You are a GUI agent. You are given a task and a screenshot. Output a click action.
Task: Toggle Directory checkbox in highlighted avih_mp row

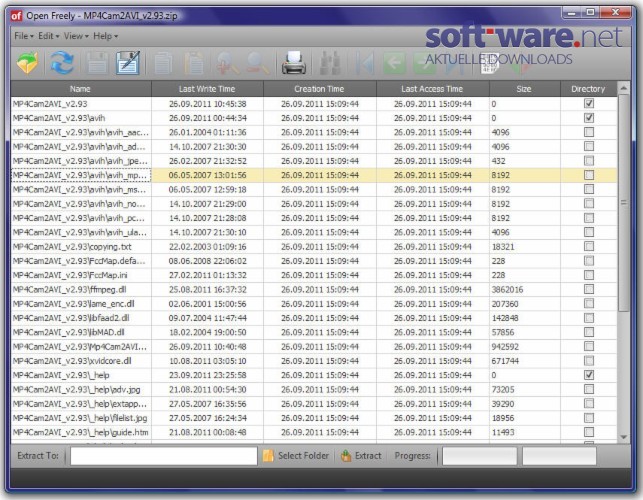pyautogui.click(x=589, y=175)
